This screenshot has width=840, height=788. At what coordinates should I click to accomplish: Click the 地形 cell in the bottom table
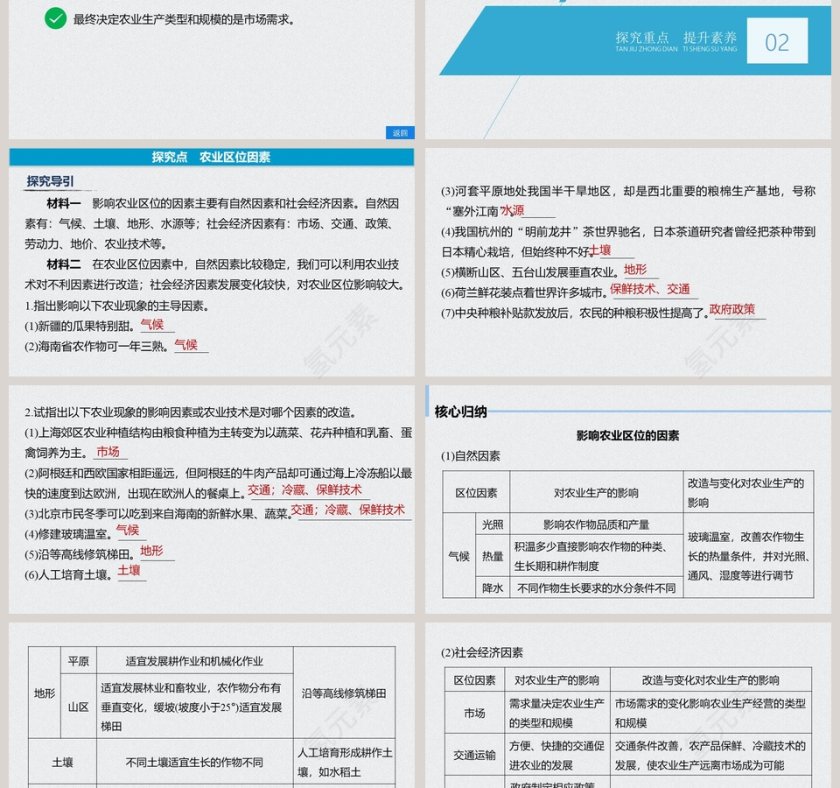point(40,691)
